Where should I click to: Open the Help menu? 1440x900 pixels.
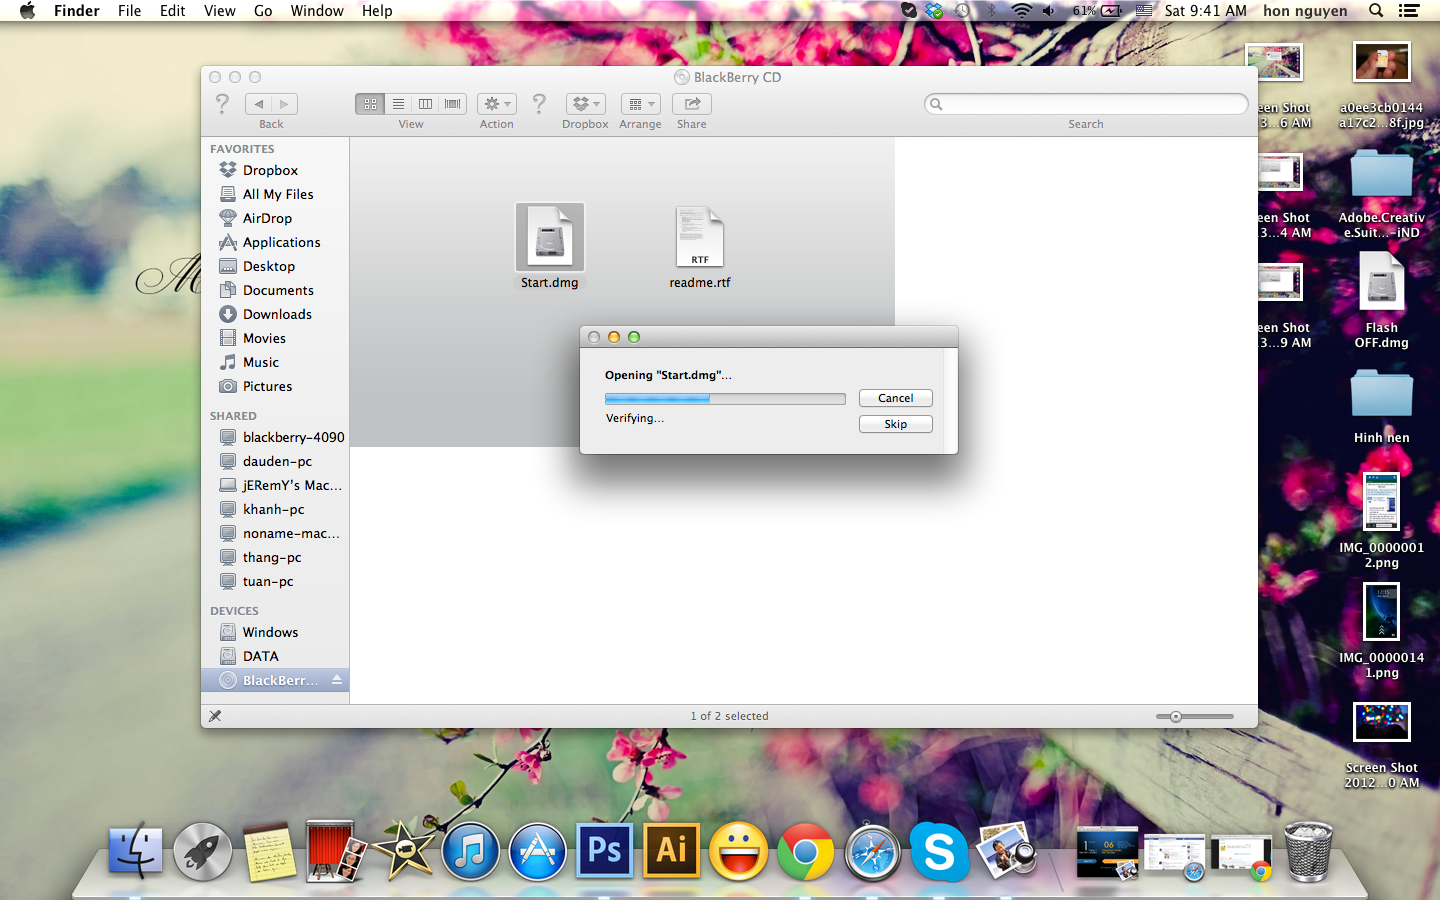[x=377, y=11]
